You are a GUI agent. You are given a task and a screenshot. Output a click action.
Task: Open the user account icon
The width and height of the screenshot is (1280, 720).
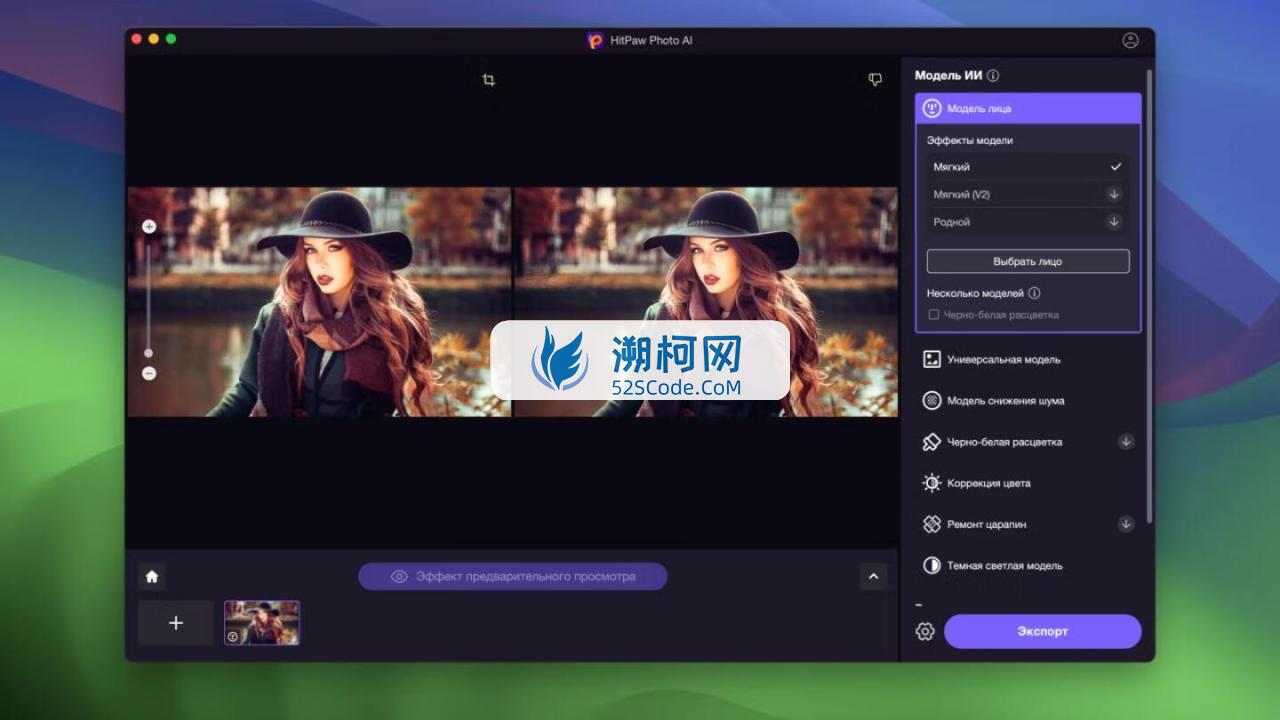coord(1130,40)
